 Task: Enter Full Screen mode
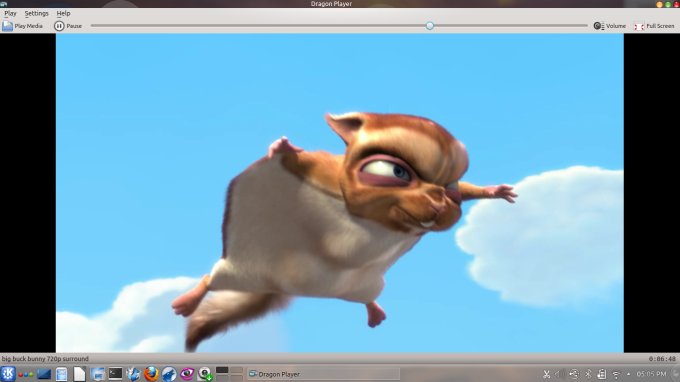pos(654,26)
